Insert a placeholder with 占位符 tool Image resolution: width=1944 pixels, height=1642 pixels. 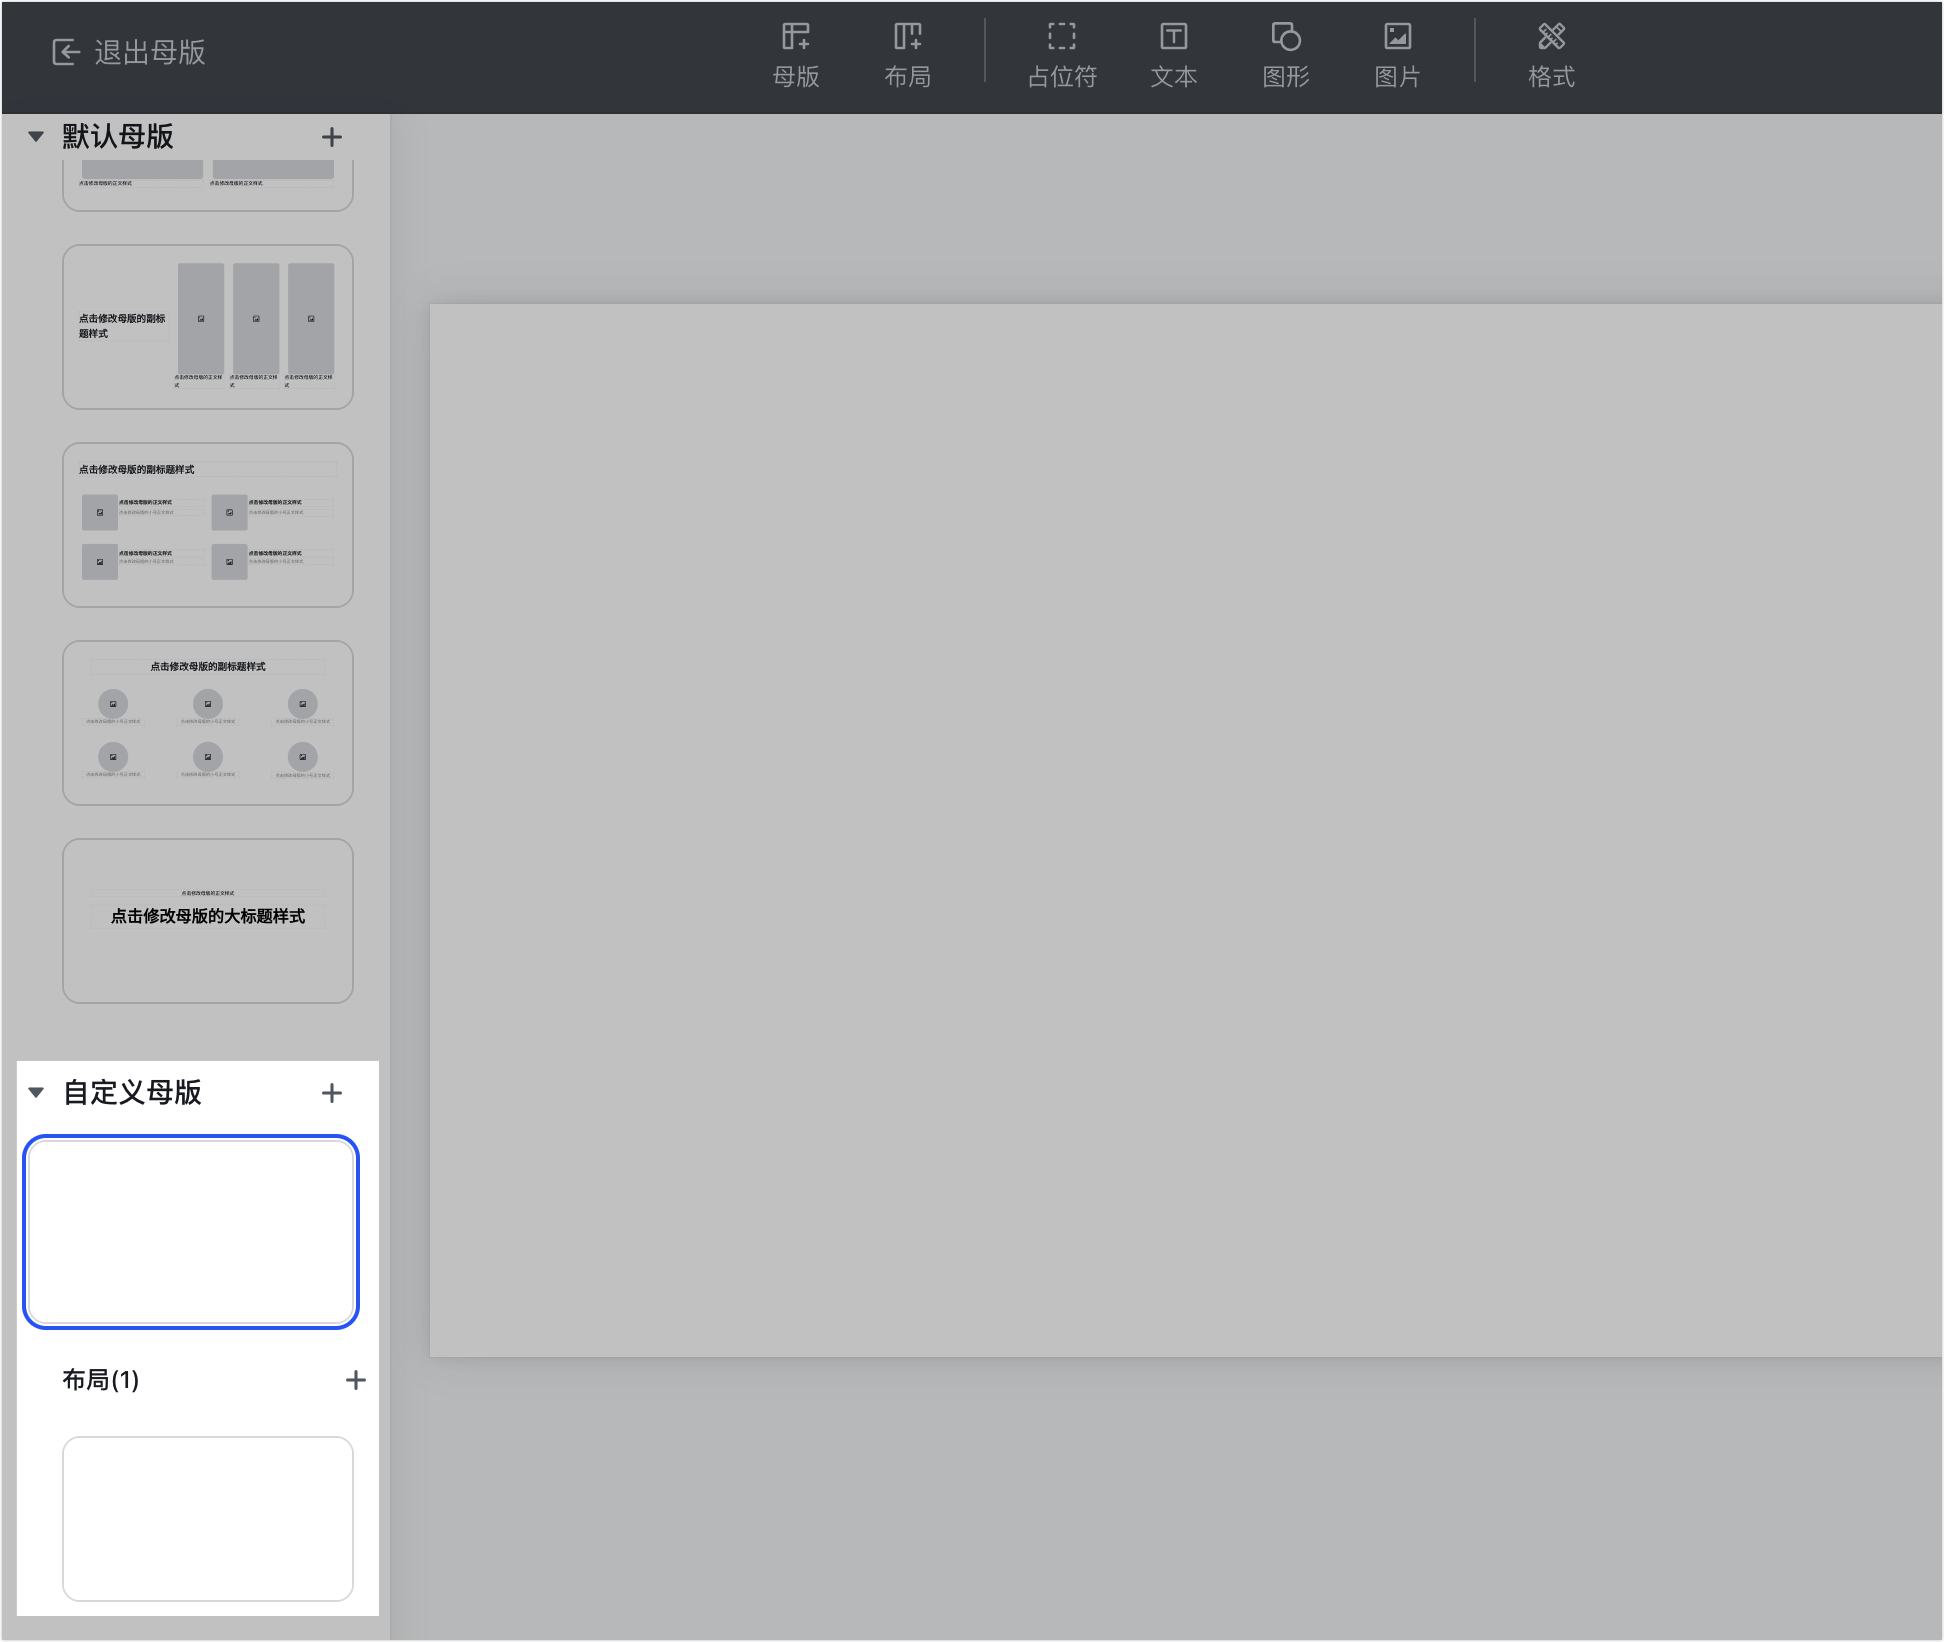click(x=1062, y=56)
